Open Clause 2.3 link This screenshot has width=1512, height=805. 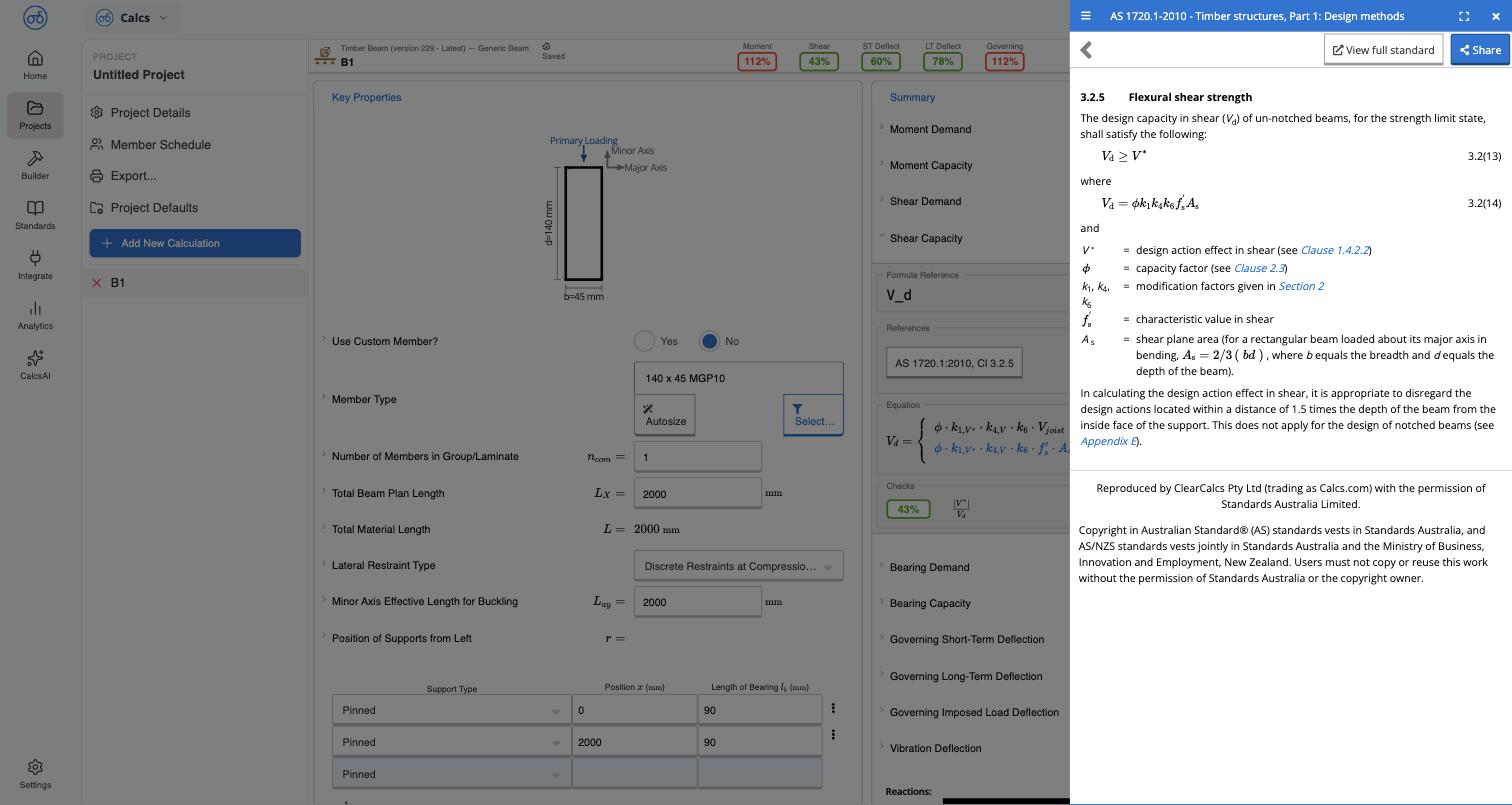pyautogui.click(x=1259, y=268)
